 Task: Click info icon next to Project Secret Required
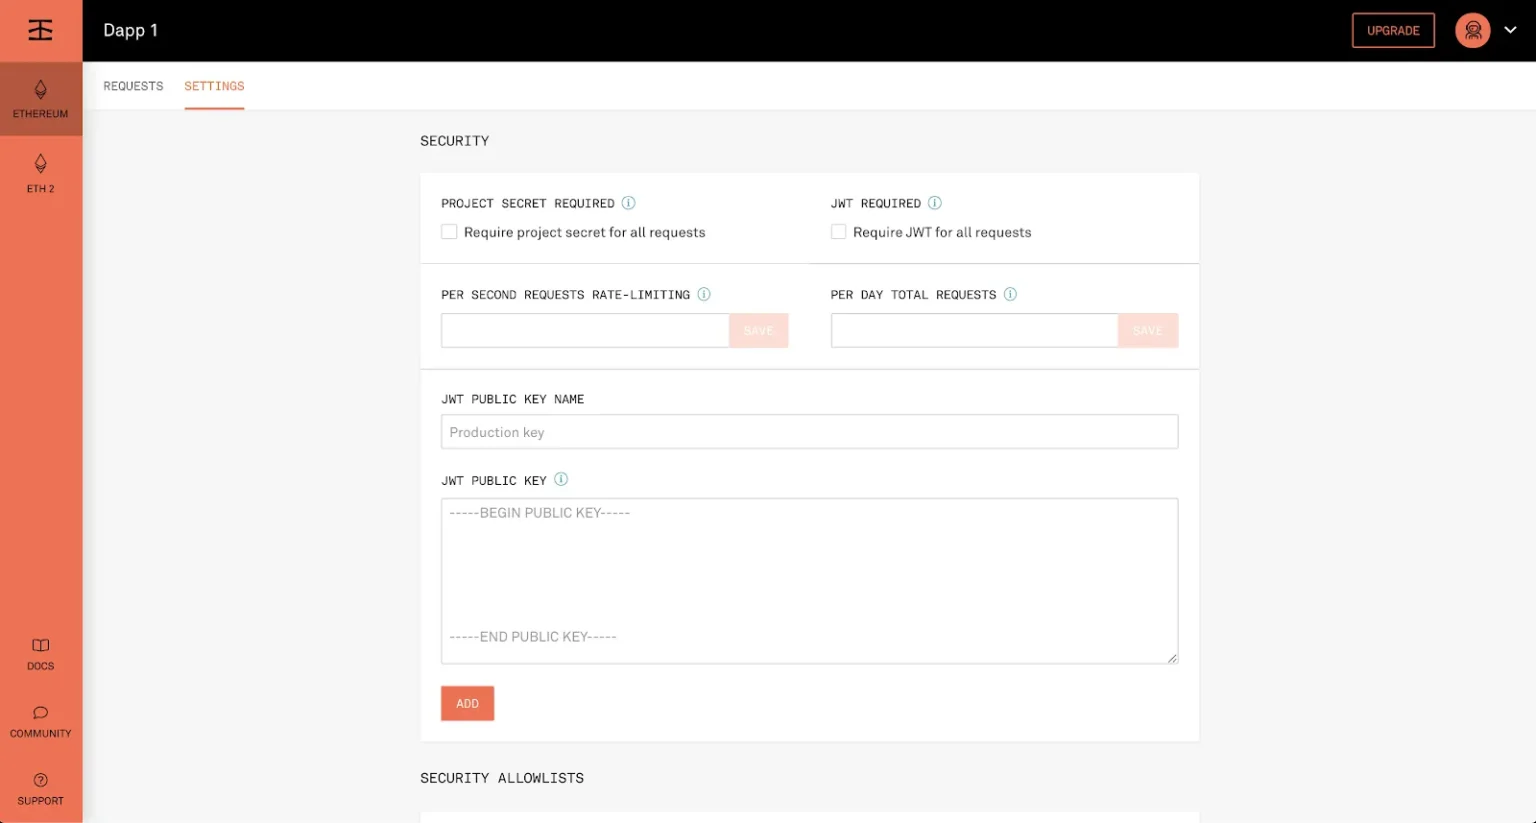pyautogui.click(x=628, y=203)
